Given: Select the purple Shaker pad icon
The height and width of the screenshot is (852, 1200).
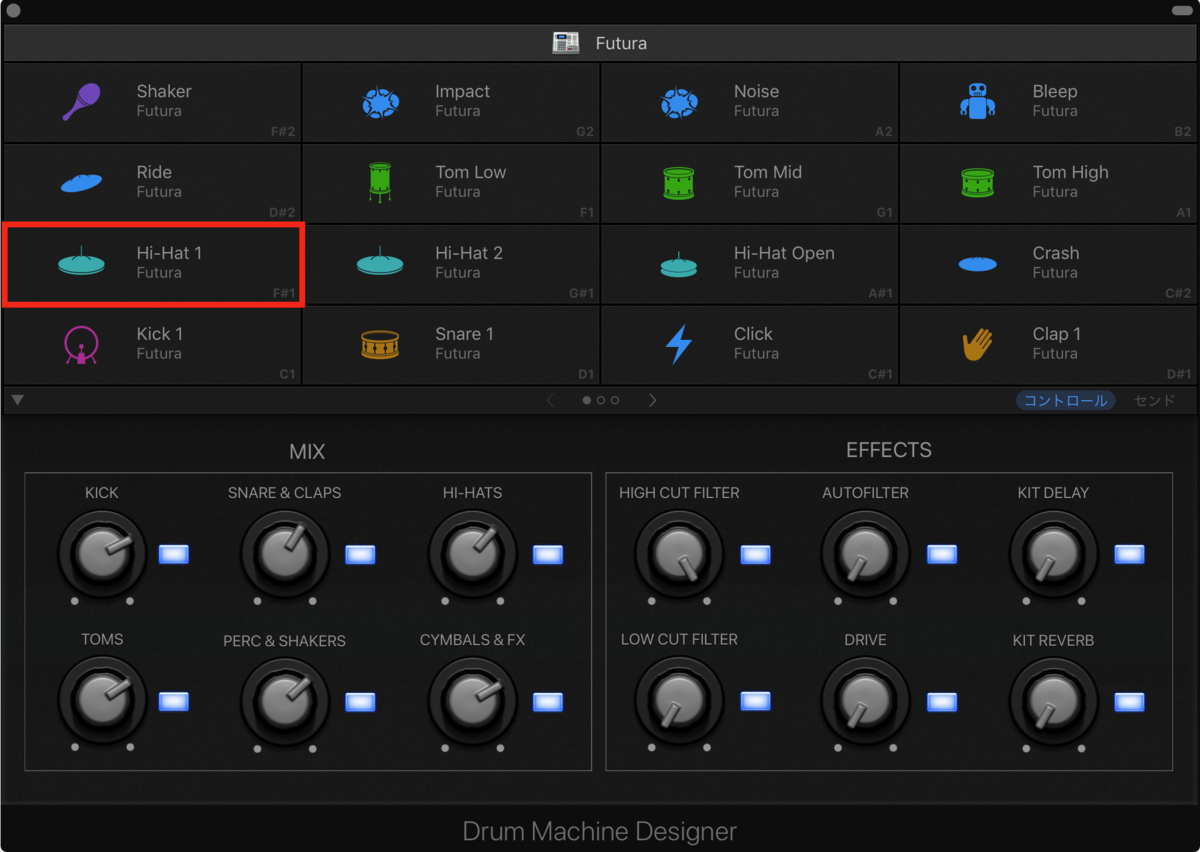Looking at the screenshot, I should (81, 102).
